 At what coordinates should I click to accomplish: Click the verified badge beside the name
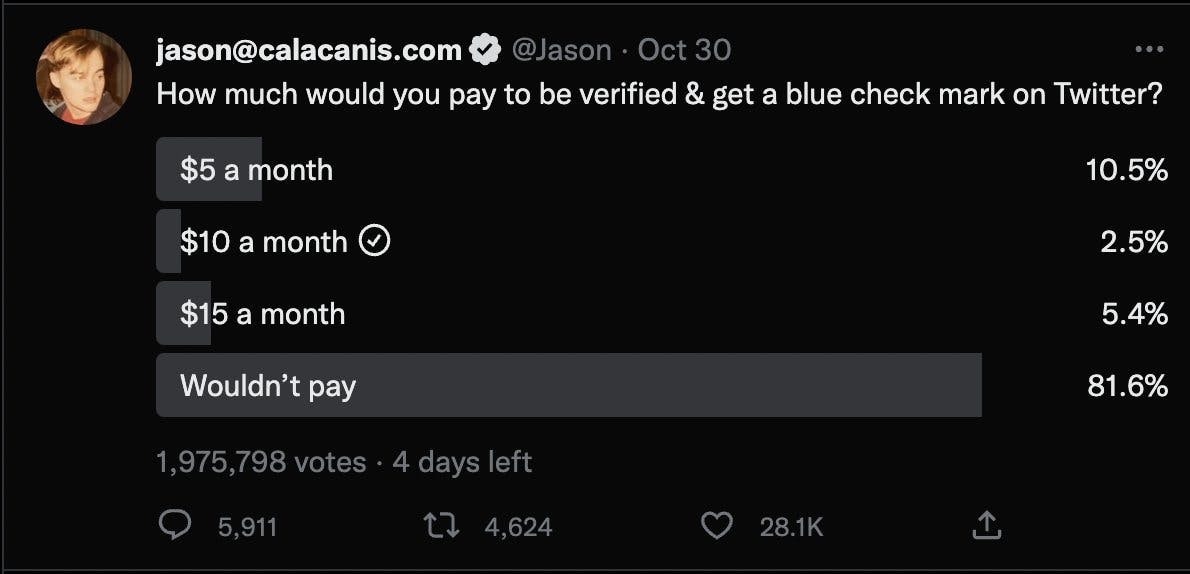pos(485,50)
